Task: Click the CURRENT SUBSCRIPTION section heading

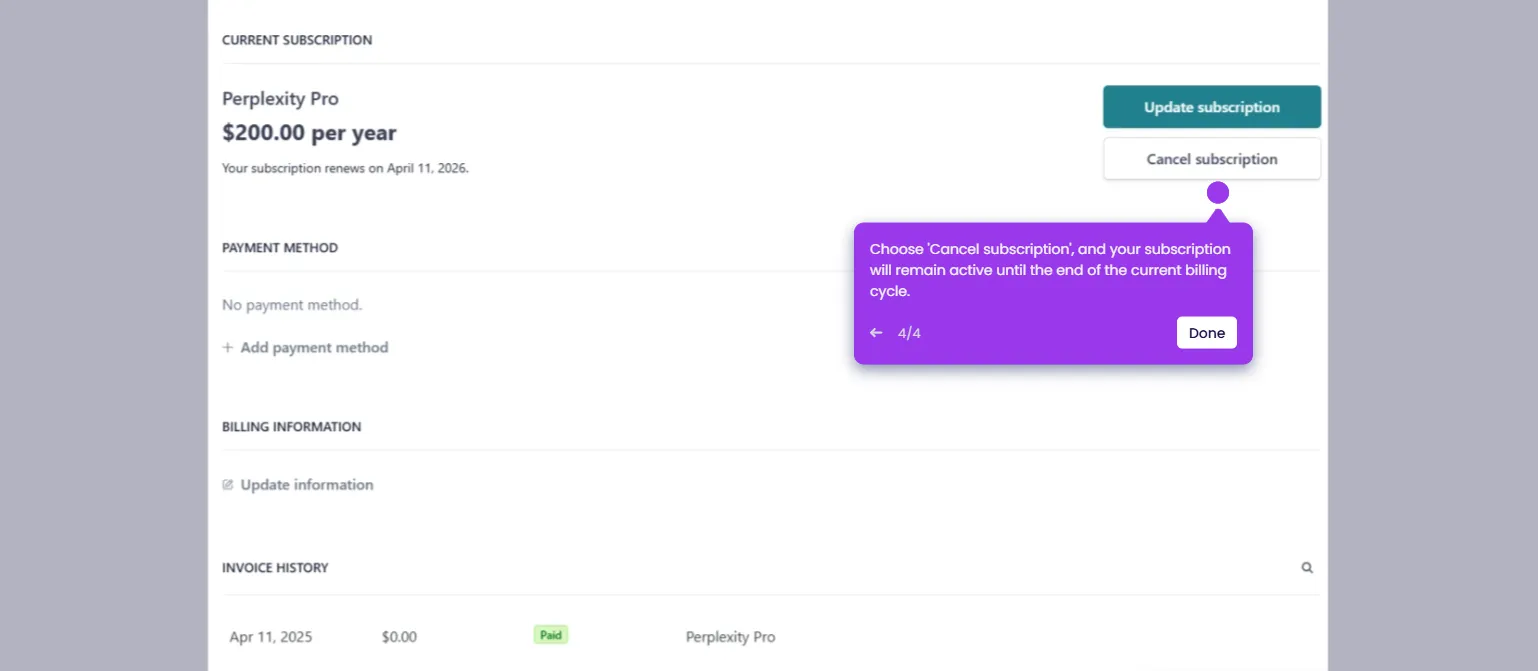Action: (297, 41)
